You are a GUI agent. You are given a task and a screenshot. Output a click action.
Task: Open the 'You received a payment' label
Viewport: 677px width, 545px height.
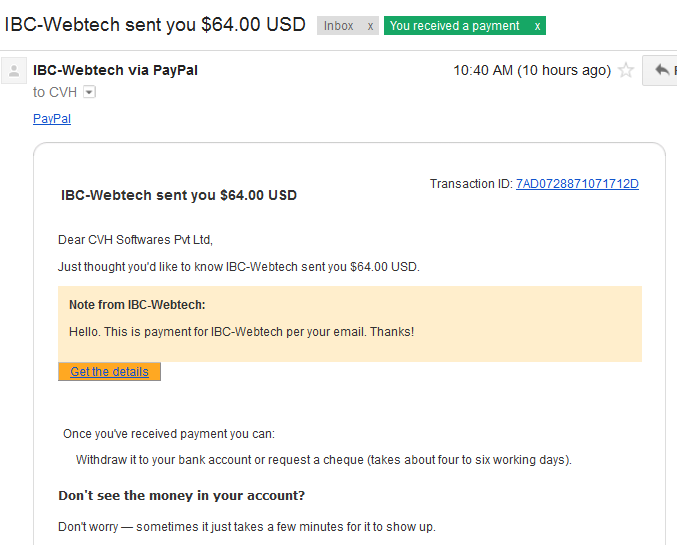click(454, 26)
